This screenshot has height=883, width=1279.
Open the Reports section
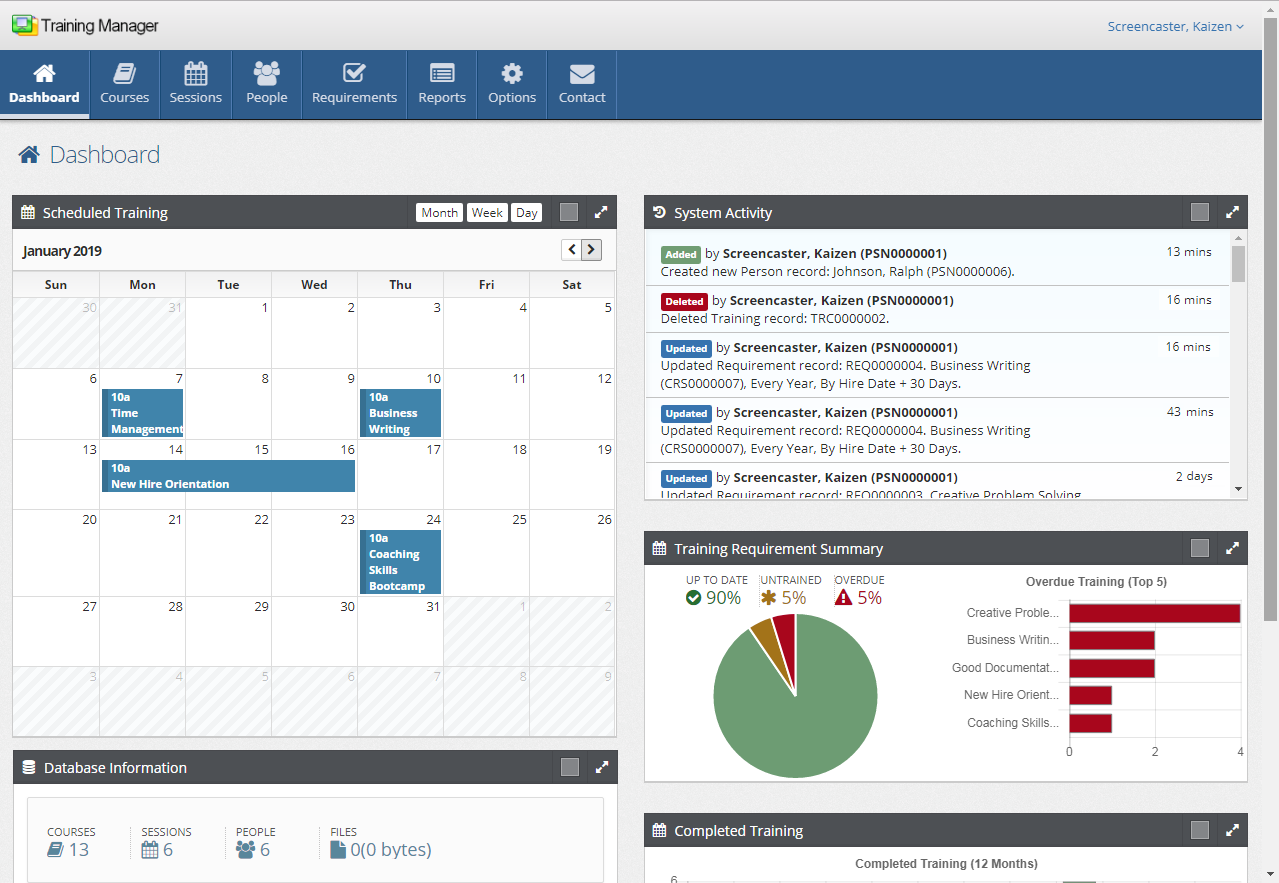tap(441, 84)
